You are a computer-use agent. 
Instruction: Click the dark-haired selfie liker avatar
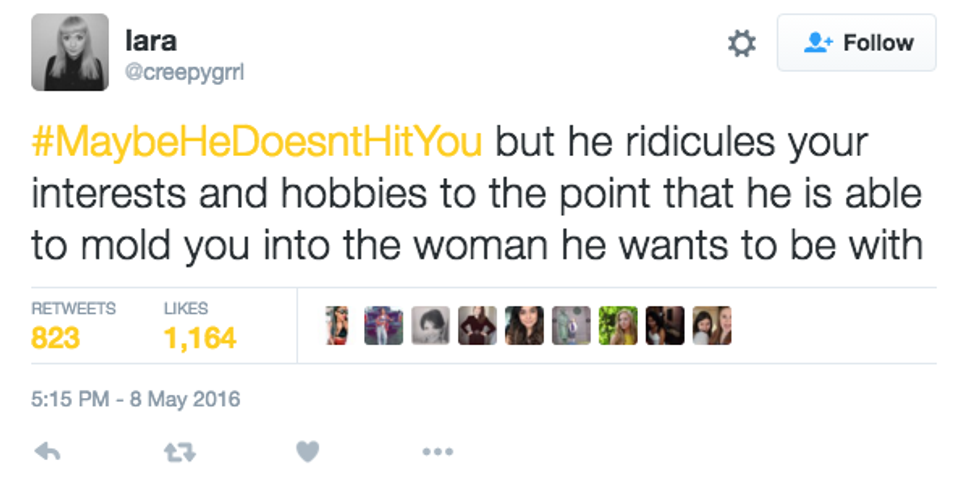pyautogui.click(x=525, y=325)
